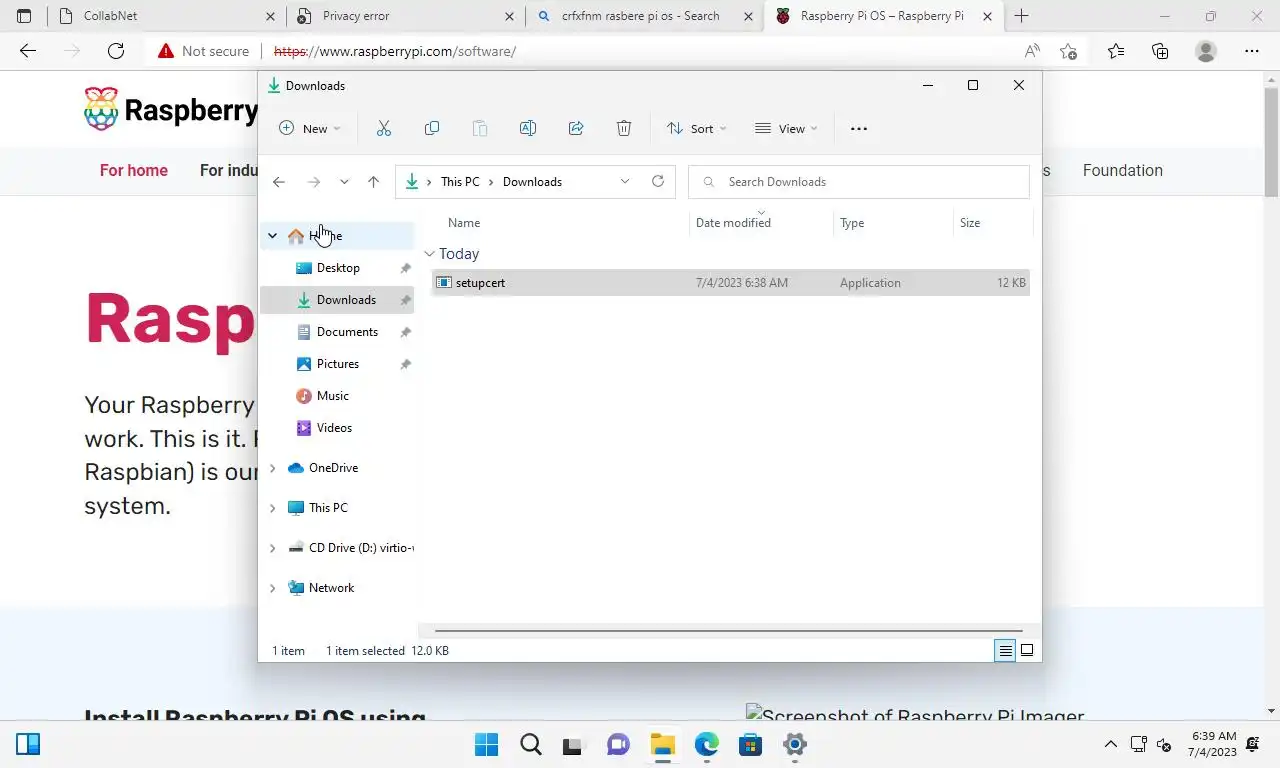Switch to details view icon in status bar
The width and height of the screenshot is (1280, 768).
tap(1005, 650)
